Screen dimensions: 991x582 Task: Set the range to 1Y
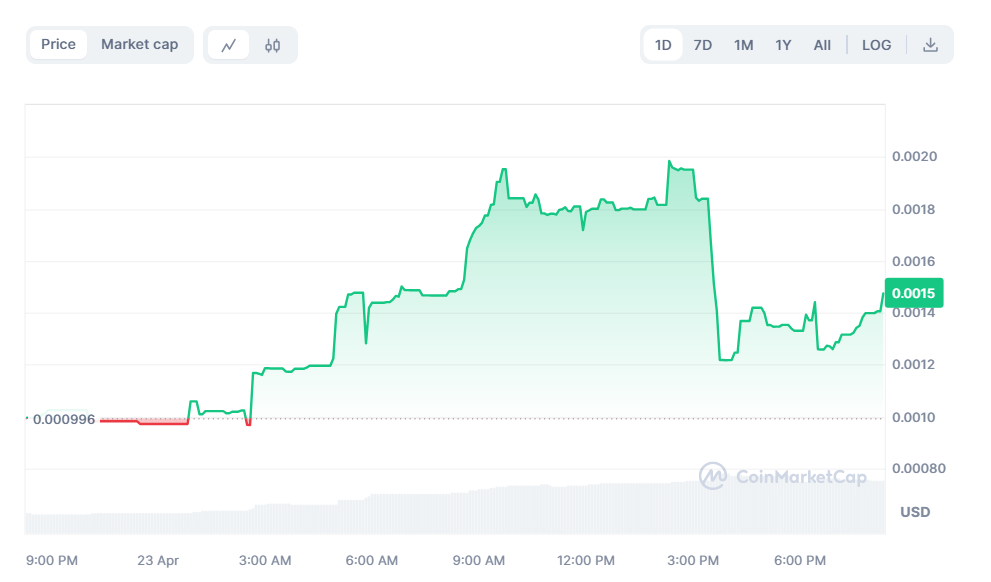[x=783, y=45]
